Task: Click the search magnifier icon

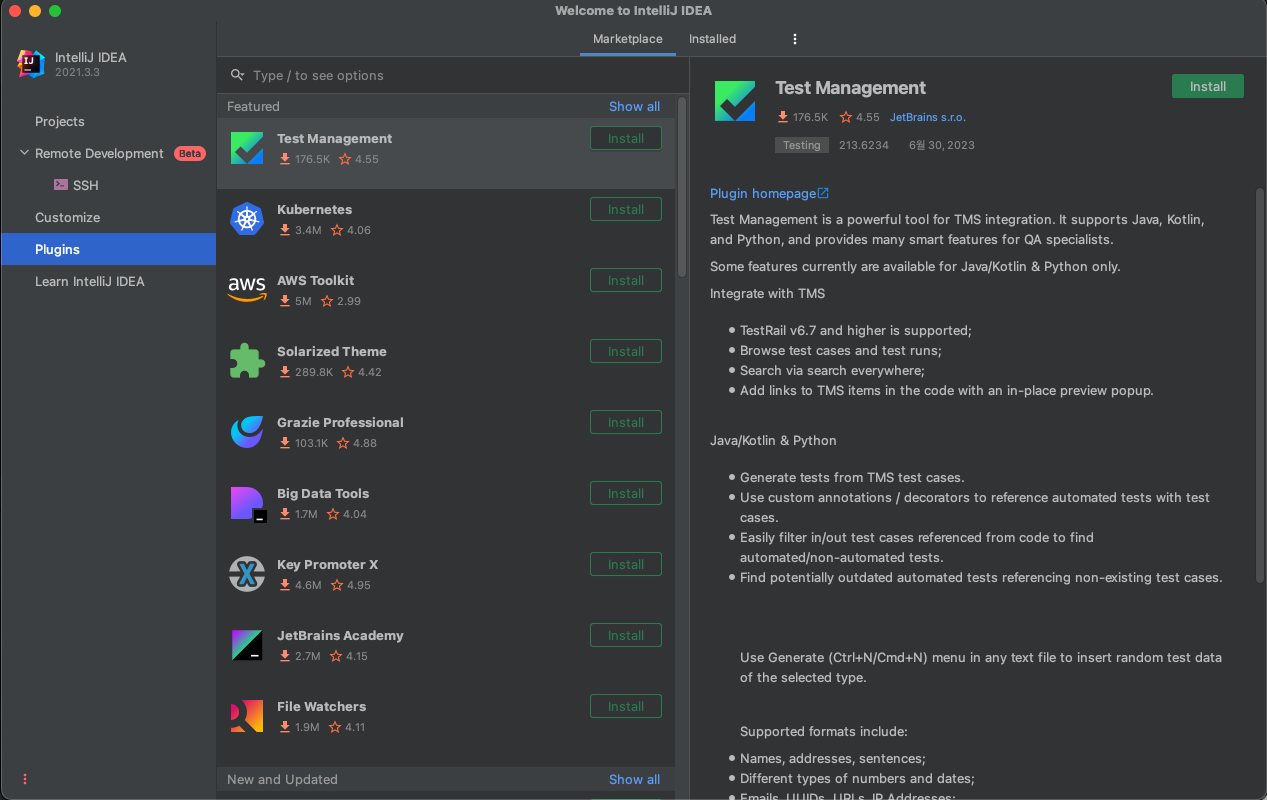Action: (x=238, y=75)
